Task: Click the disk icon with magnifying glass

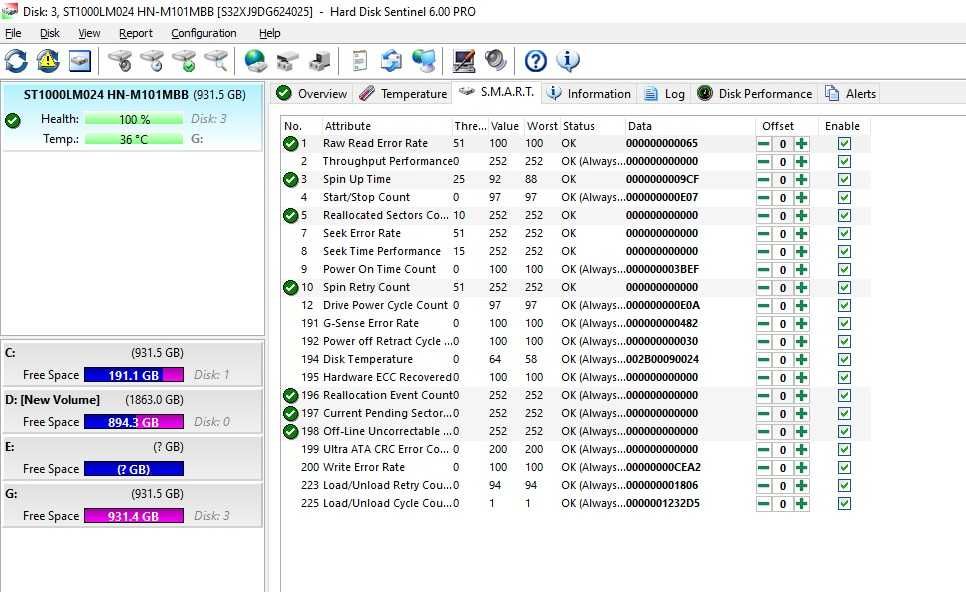Action: pyautogui.click(x=216, y=61)
